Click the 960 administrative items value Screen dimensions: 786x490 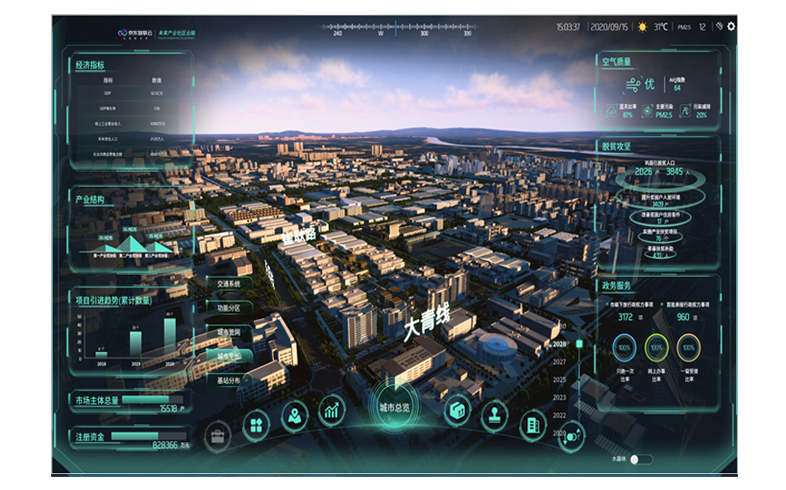[x=683, y=317]
